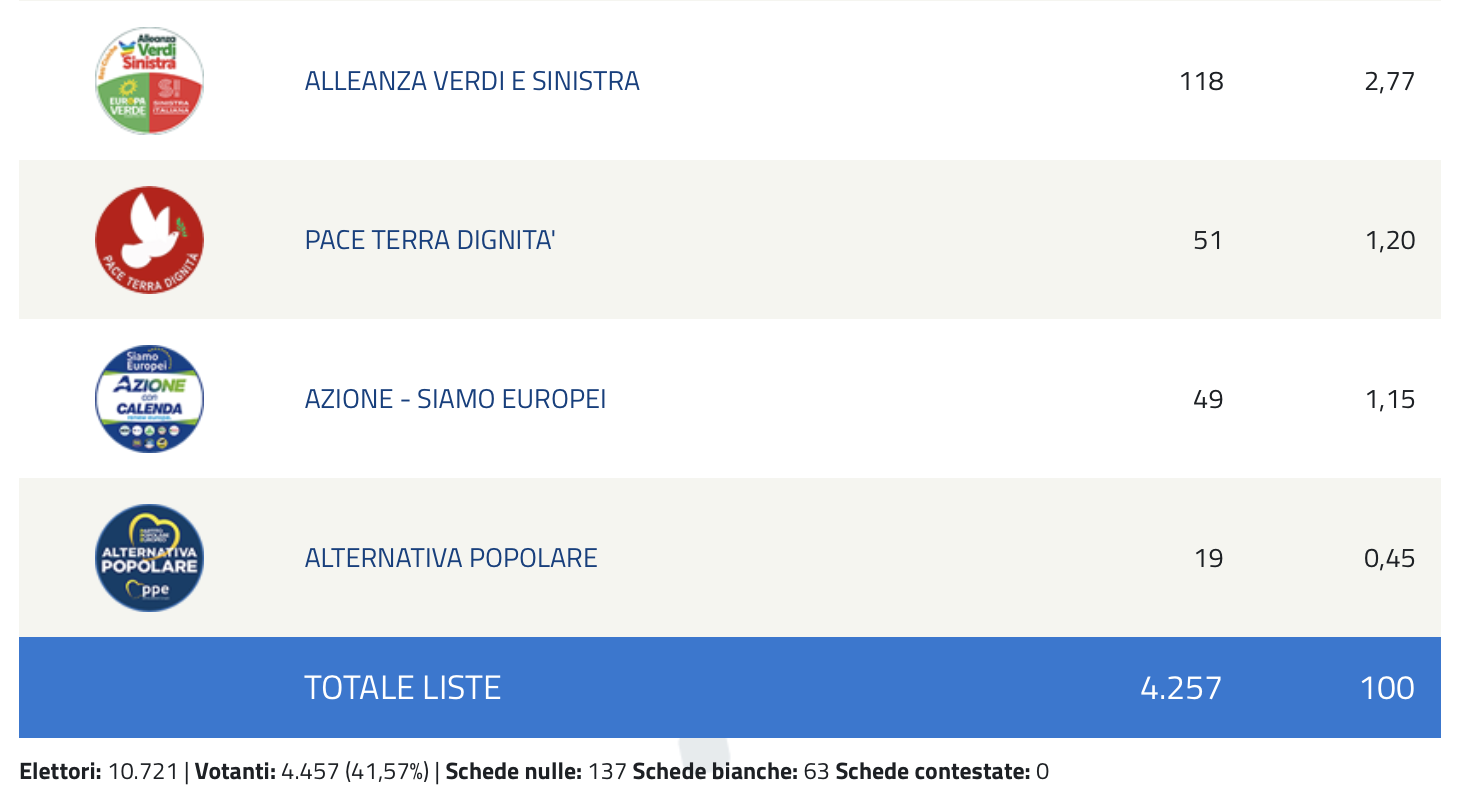Click the 51 votes value
This screenshot has width=1459, height=811.
1208,240
